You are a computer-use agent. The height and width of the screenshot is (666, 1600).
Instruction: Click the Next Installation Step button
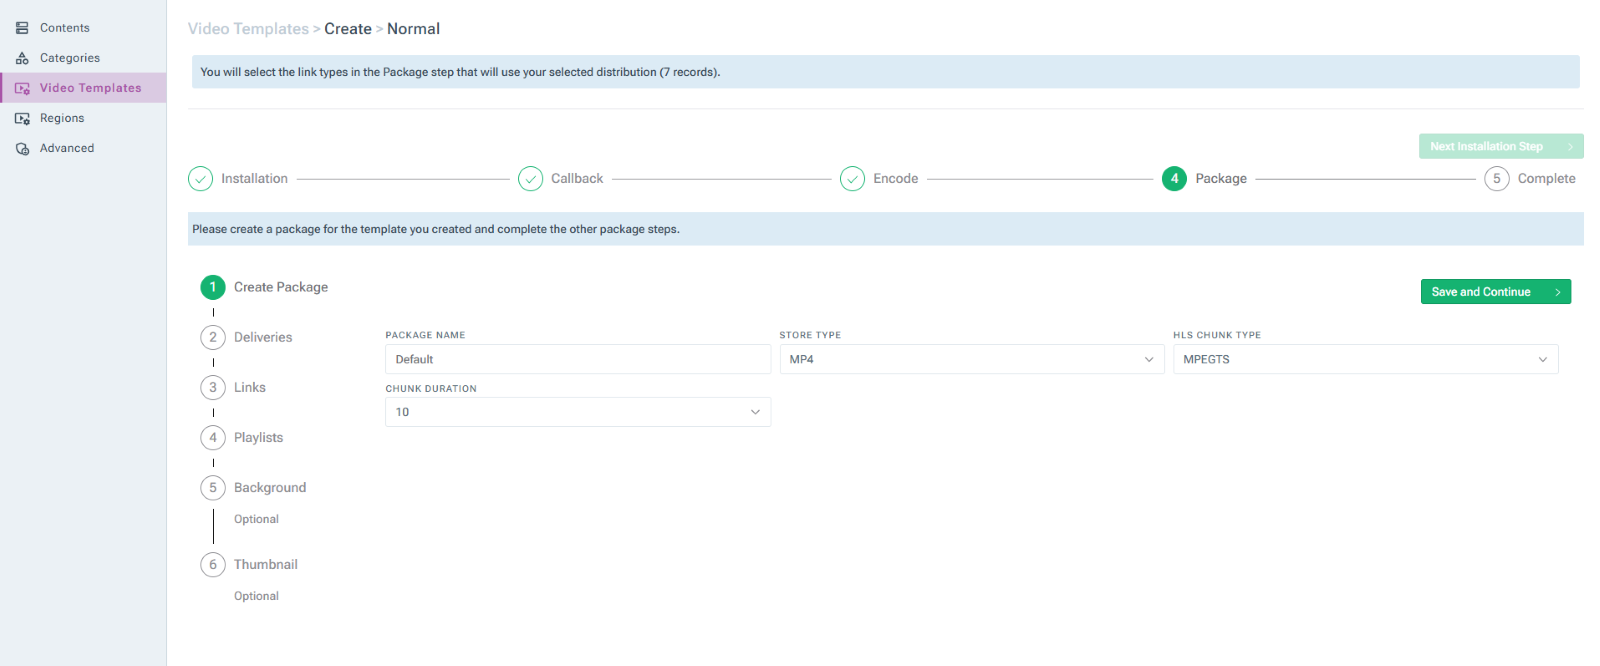1501,146
